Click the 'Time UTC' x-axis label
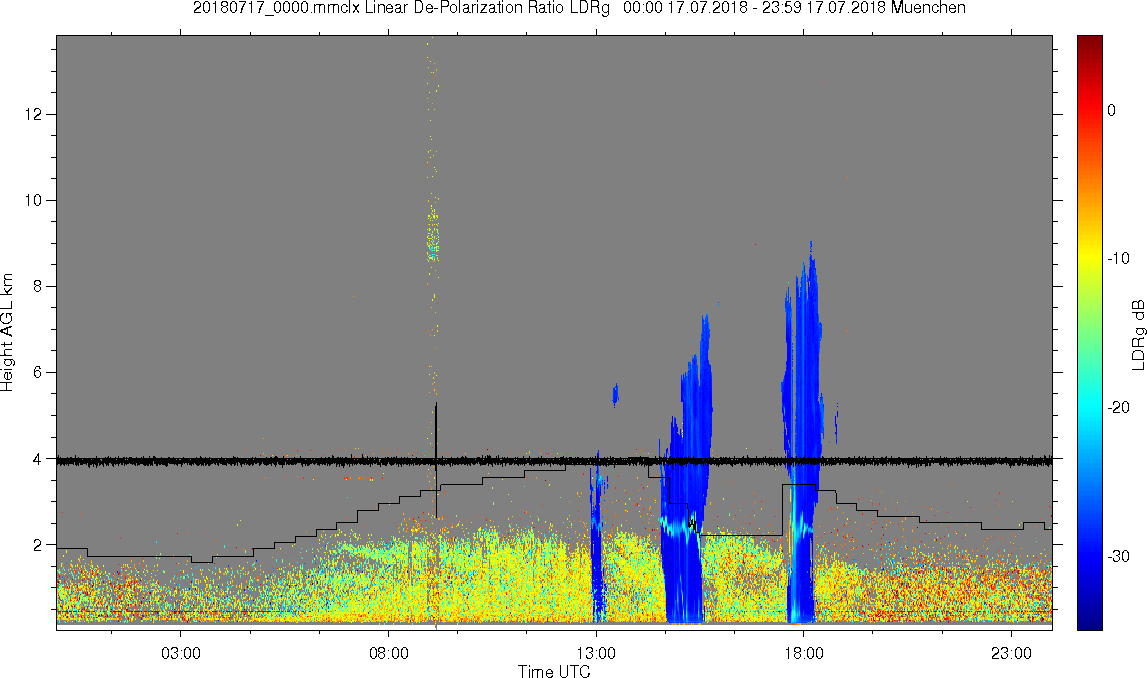The width and height of the screenshot is (1147, 678). (554, 671)
